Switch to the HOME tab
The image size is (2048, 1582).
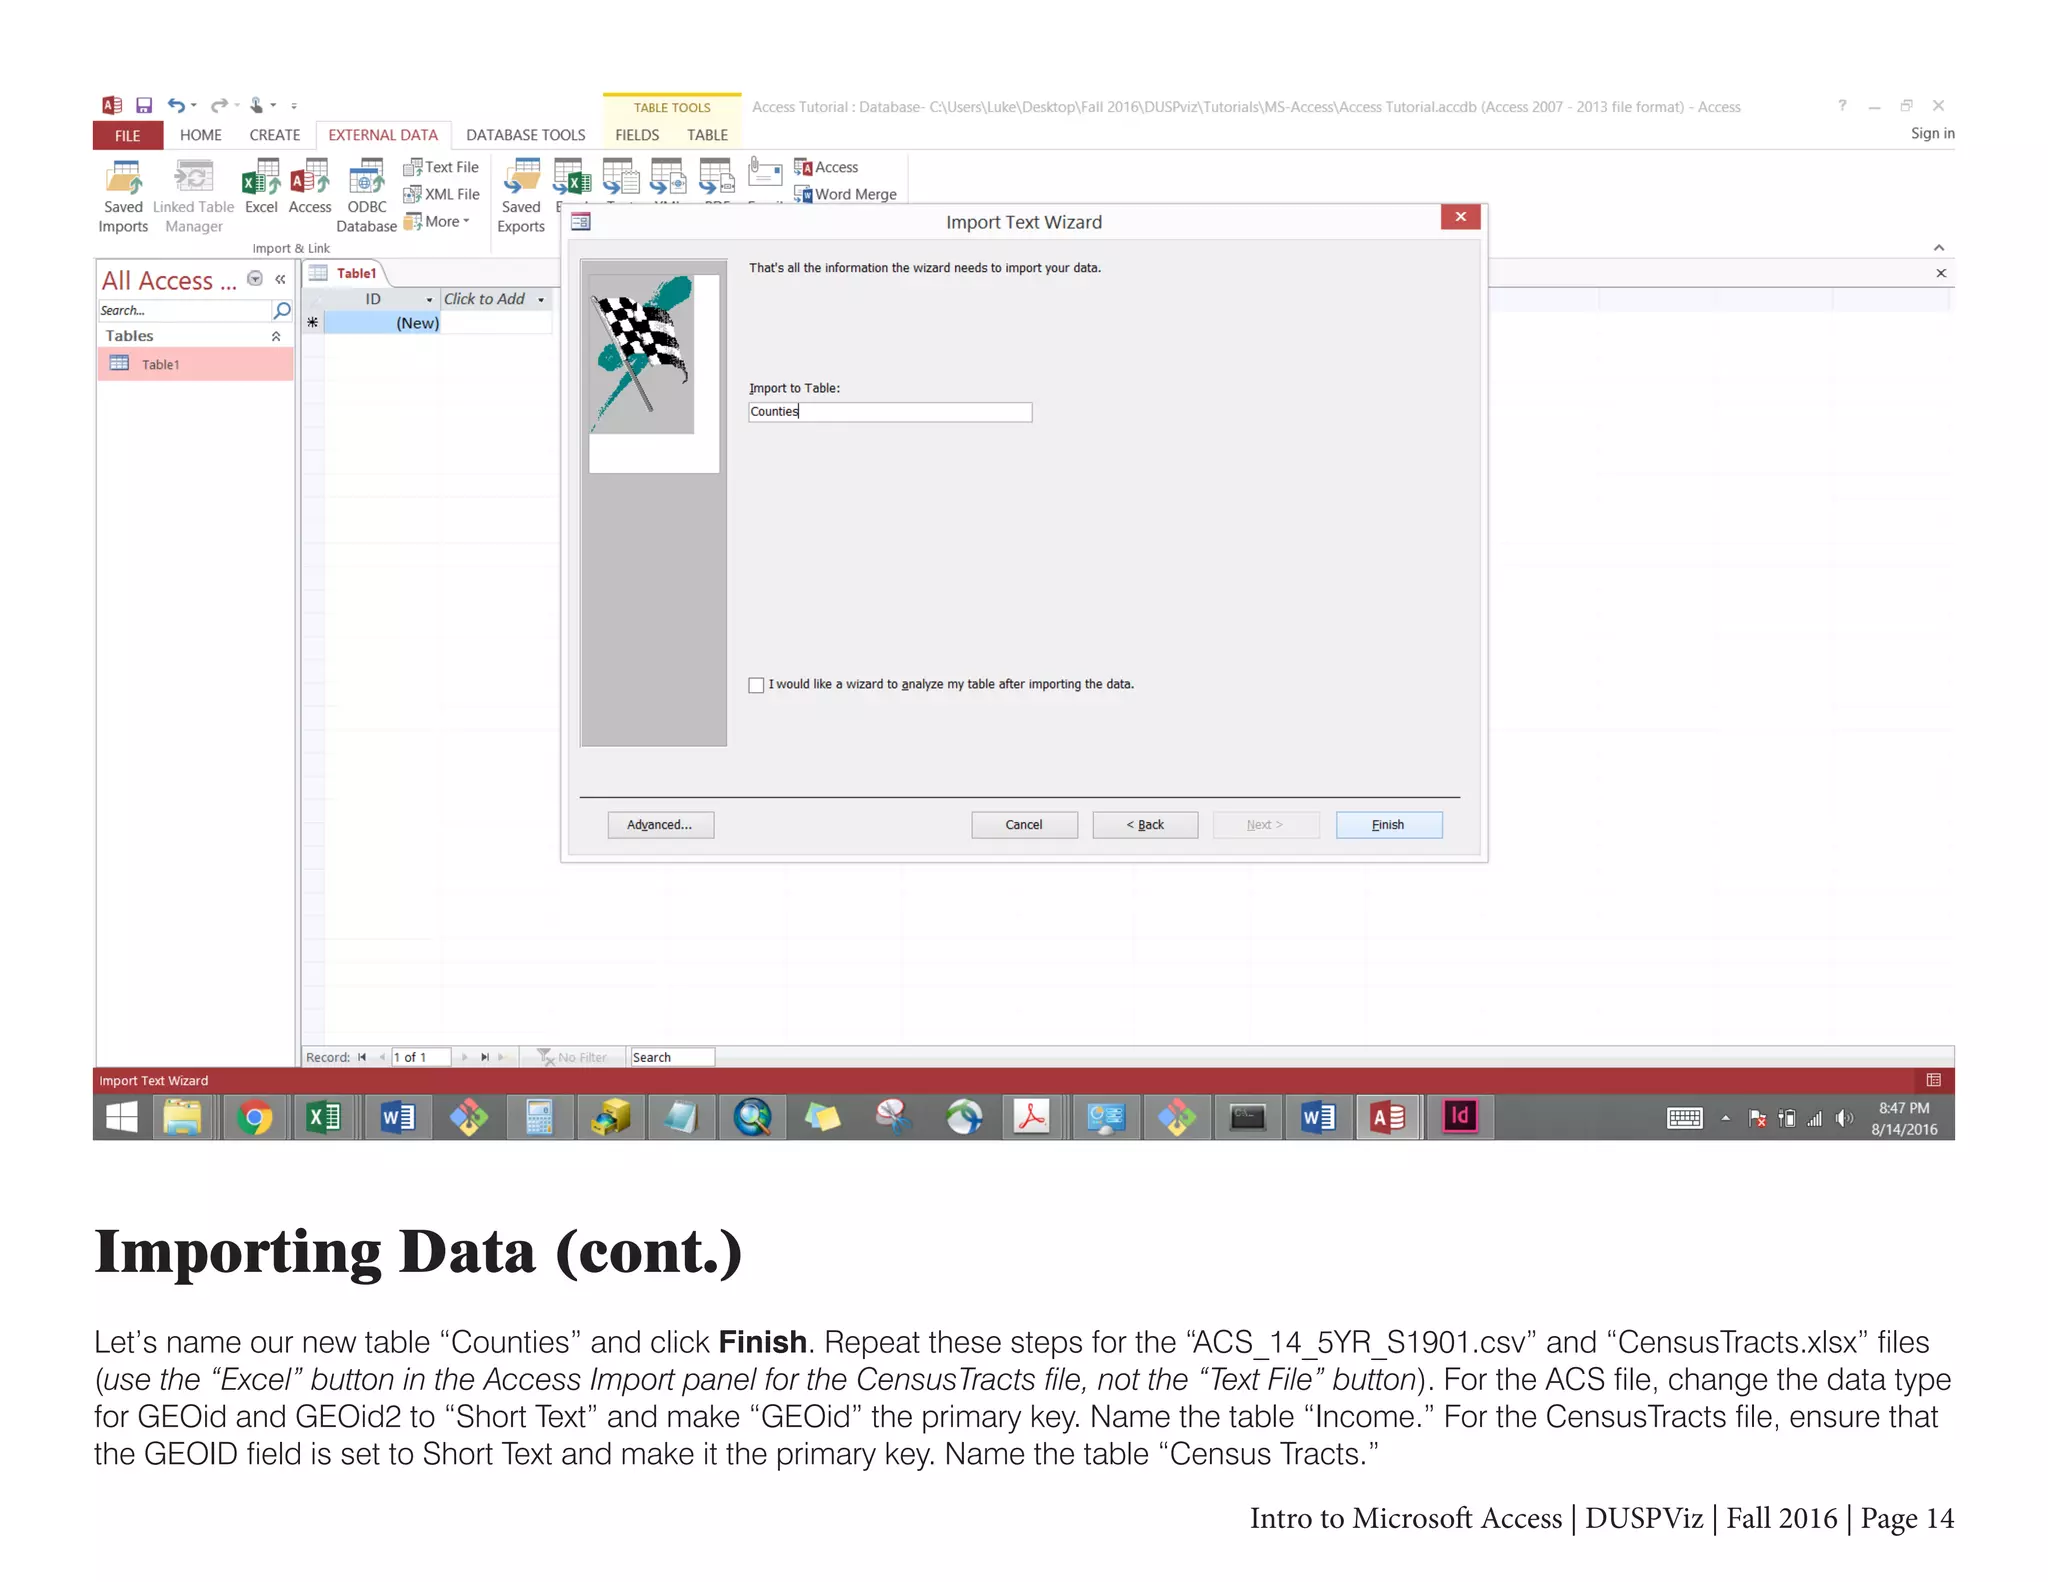click(201, 135)
